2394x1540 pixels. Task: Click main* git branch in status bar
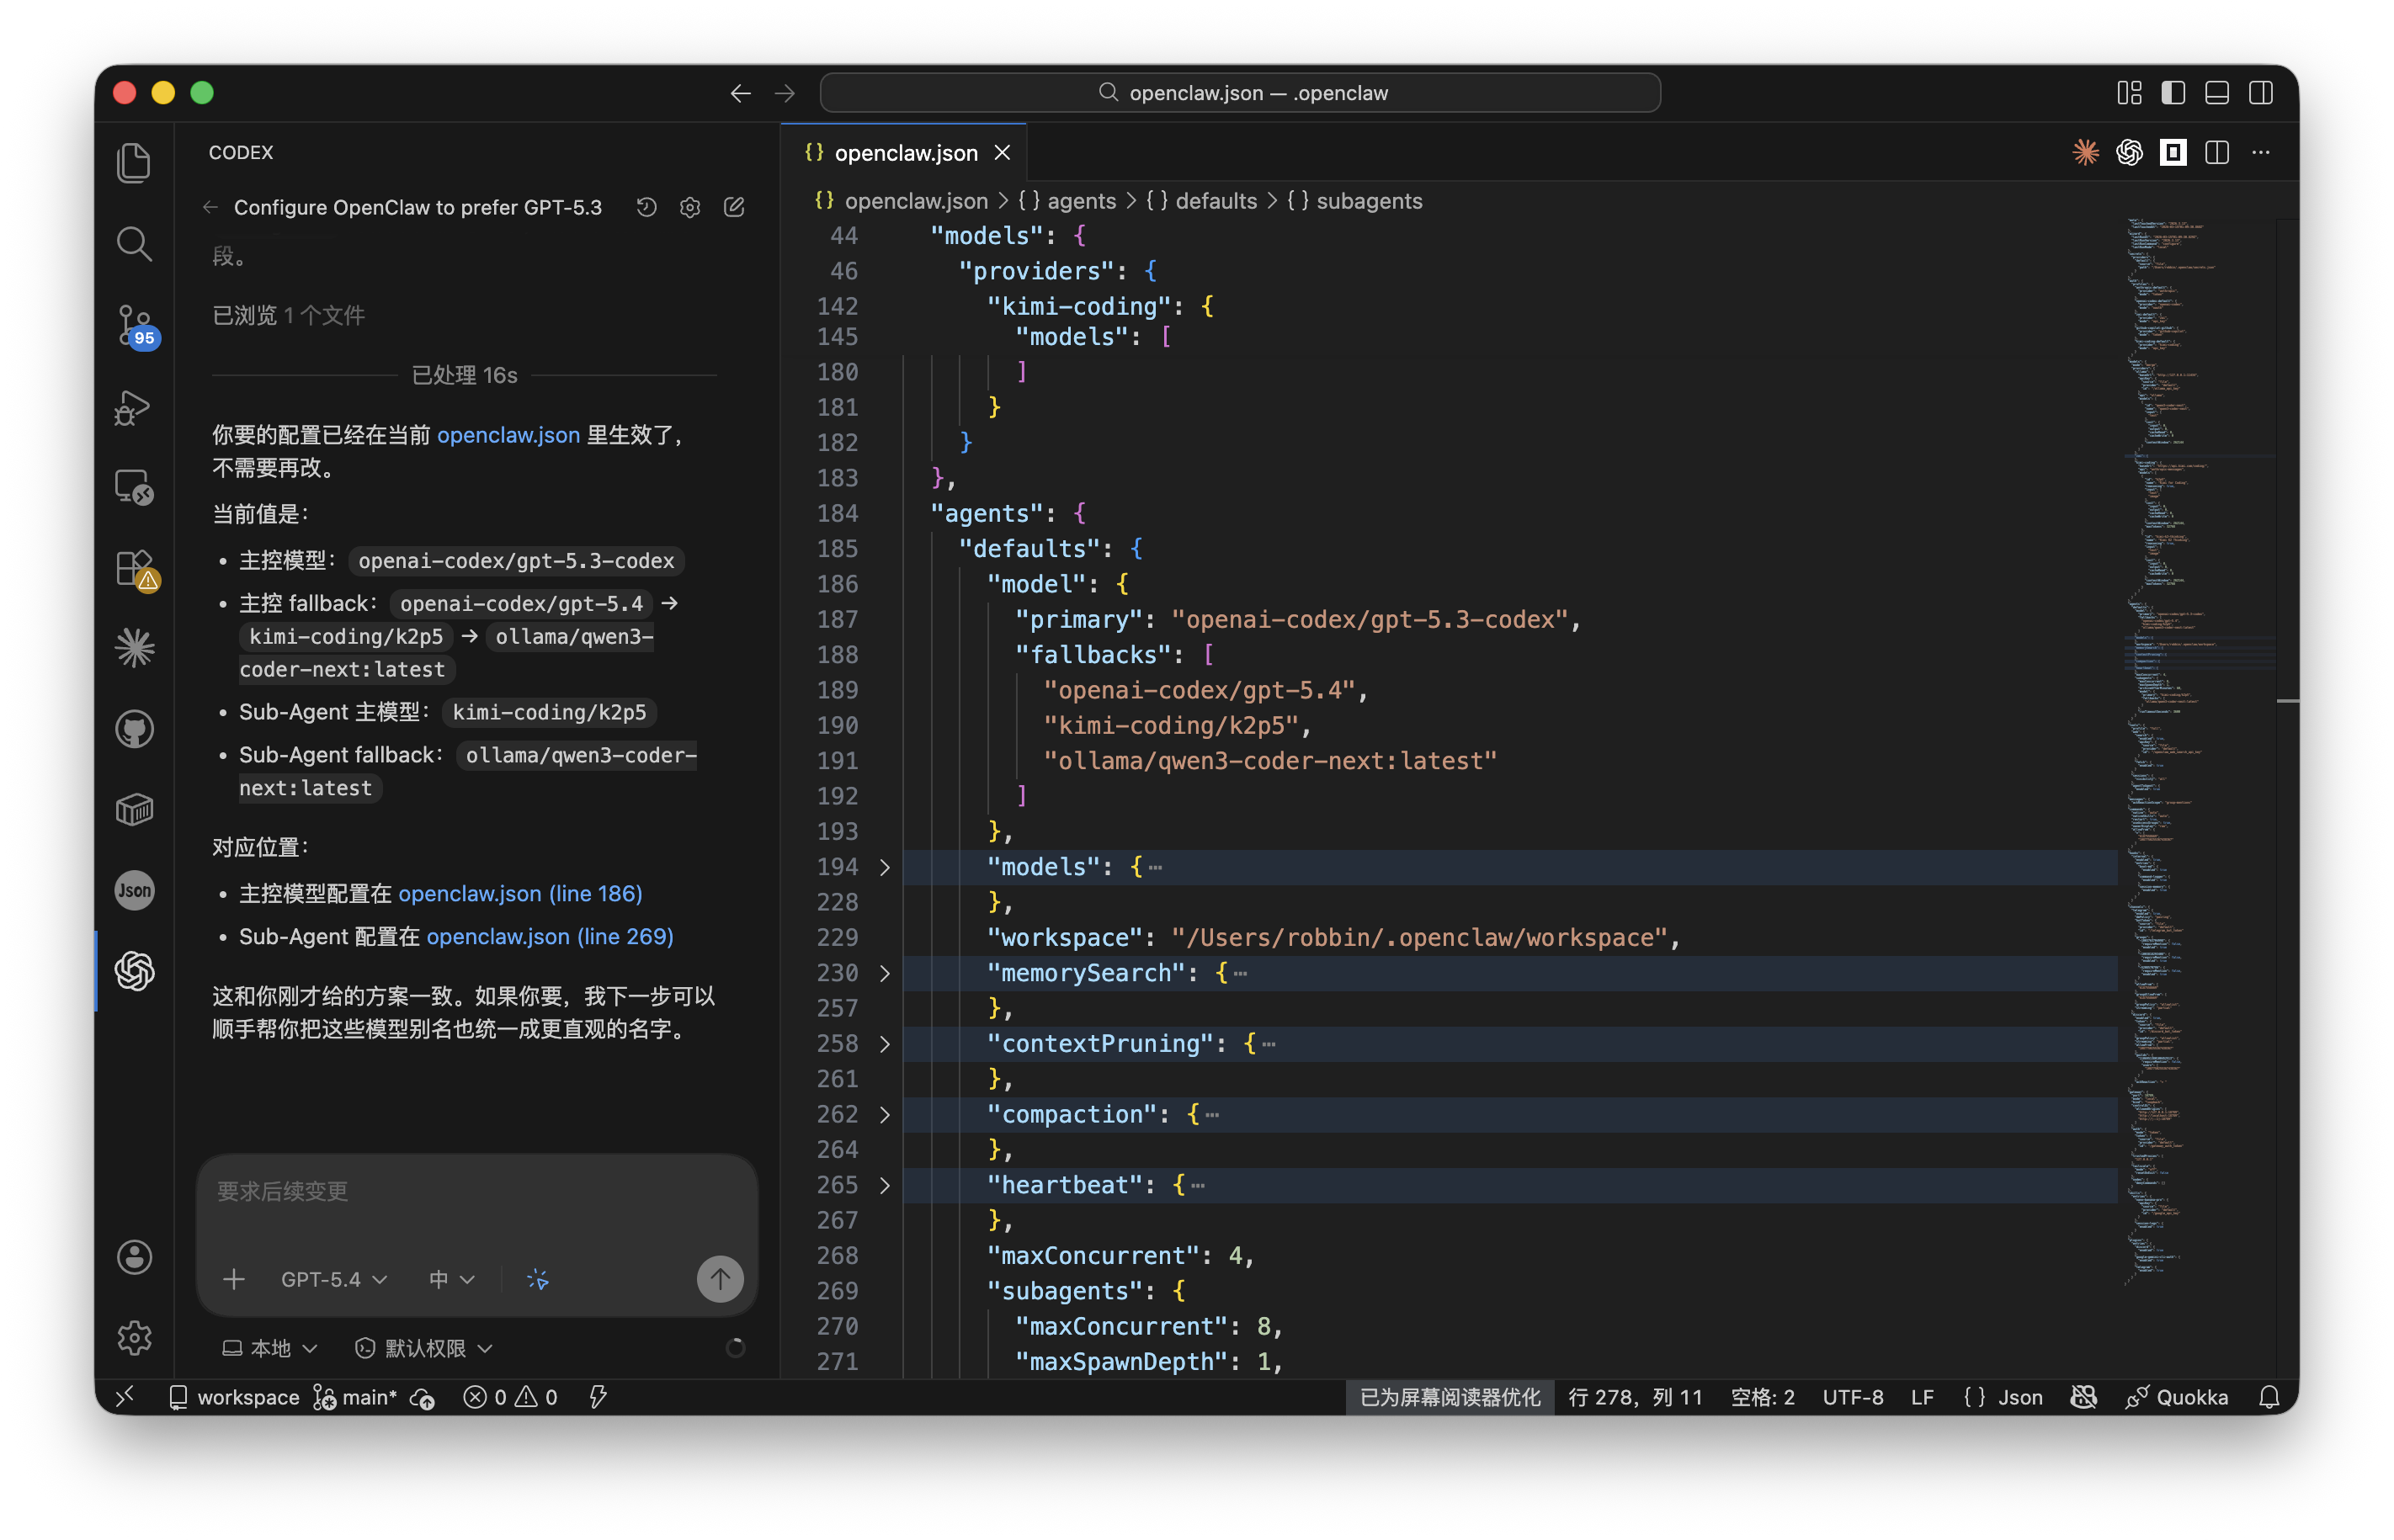[354, 1397]
